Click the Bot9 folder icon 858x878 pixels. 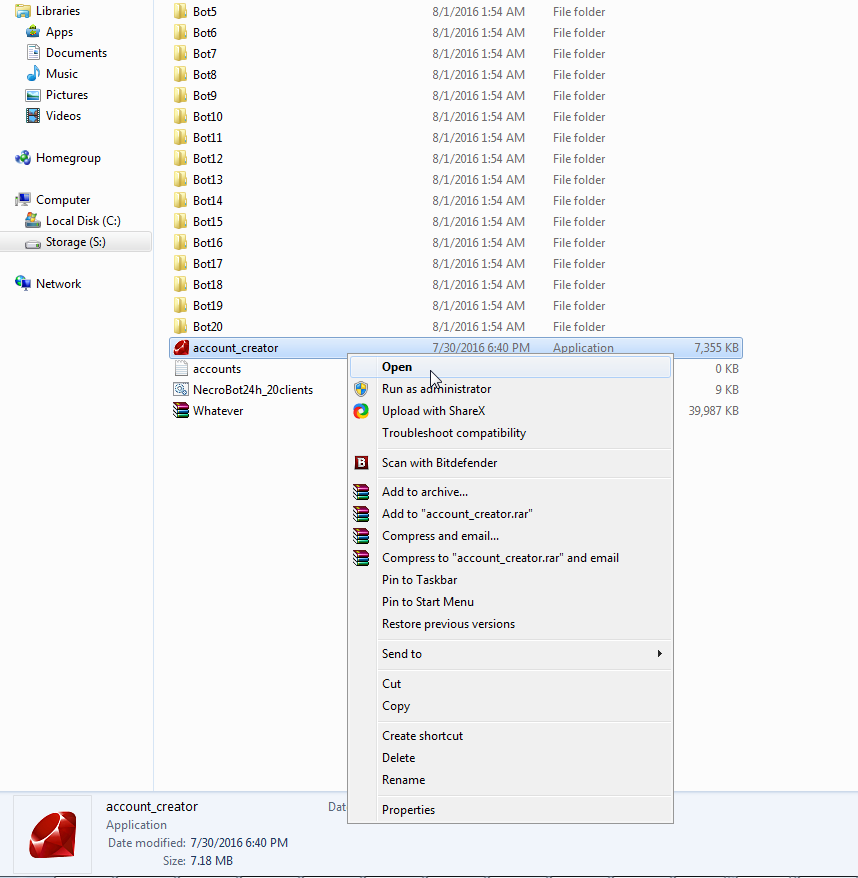[x=180, y=95]
